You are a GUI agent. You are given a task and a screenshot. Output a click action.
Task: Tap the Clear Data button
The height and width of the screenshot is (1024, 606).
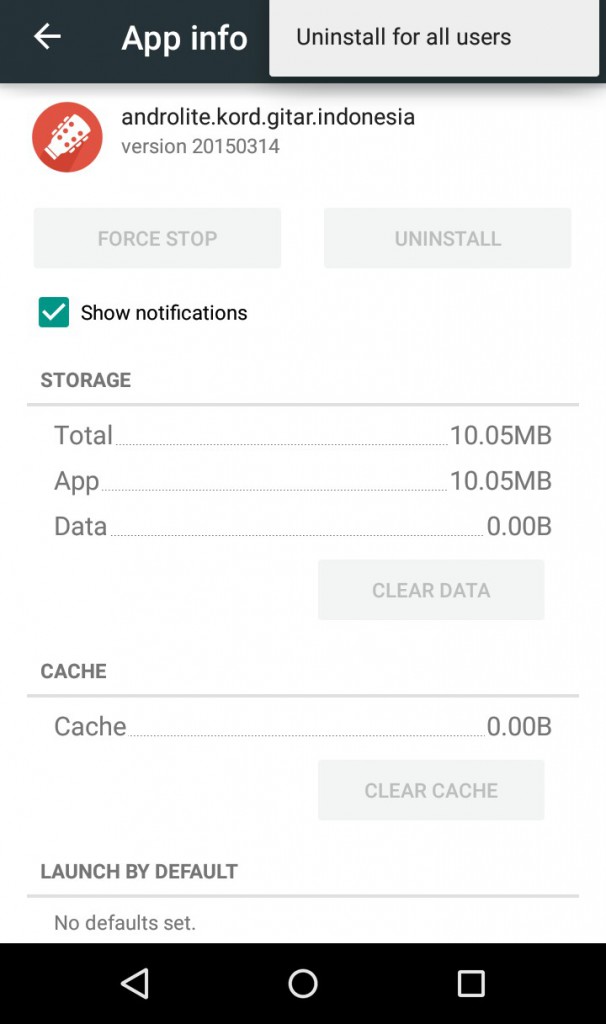point(431,590)
